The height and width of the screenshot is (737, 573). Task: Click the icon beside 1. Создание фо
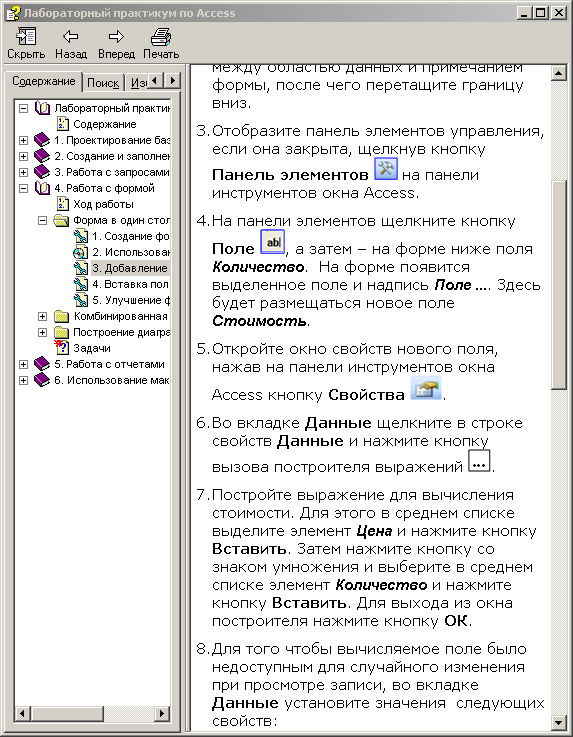click(x=81, y=236)
